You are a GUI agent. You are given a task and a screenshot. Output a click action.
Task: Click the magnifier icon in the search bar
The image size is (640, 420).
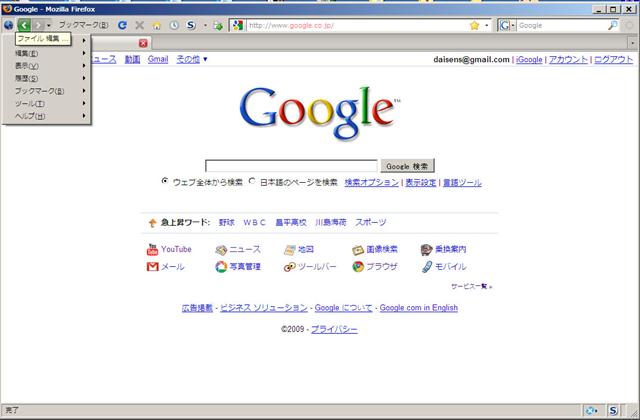pos(612,24)
